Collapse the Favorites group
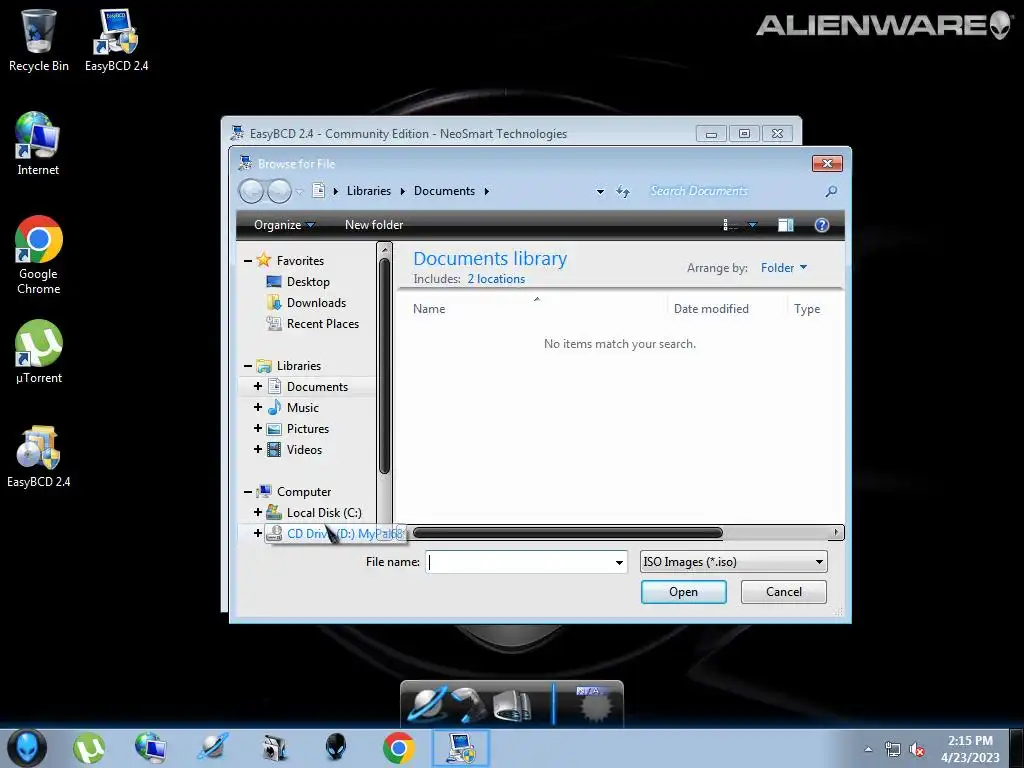The image size is (1024, 768). (248, 261)
